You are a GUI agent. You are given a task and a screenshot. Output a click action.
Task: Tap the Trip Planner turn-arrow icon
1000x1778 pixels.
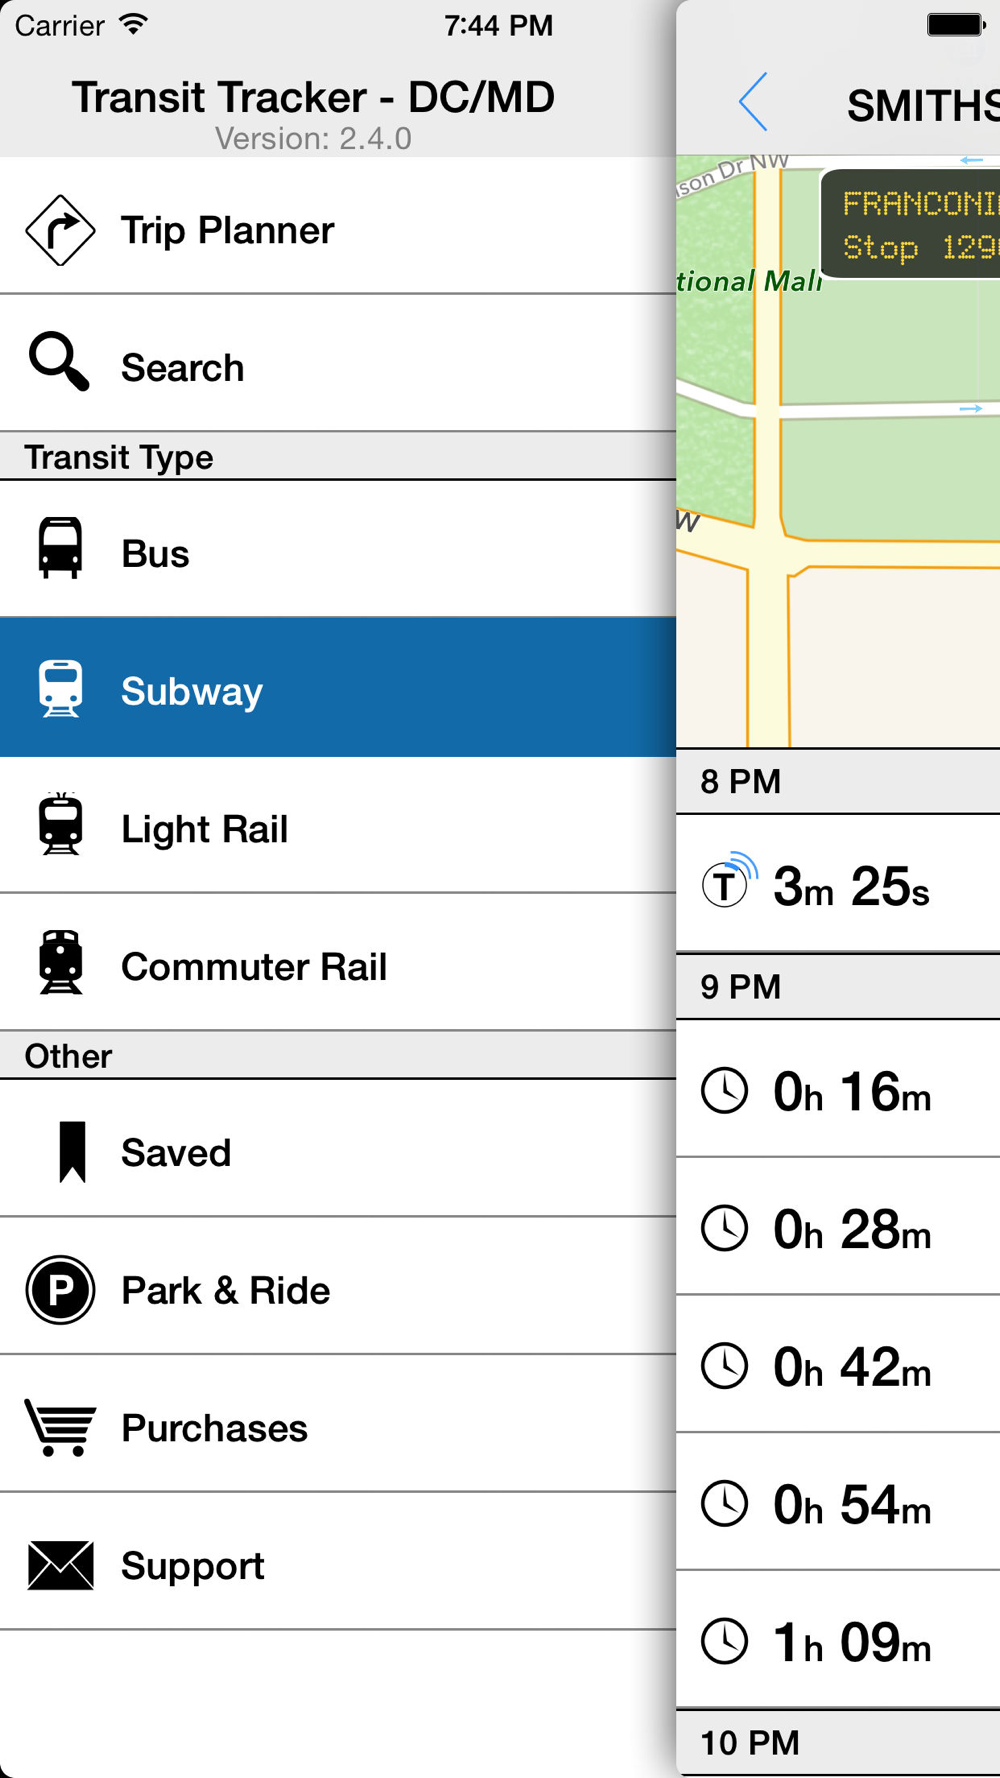click(x=60, y=230)
